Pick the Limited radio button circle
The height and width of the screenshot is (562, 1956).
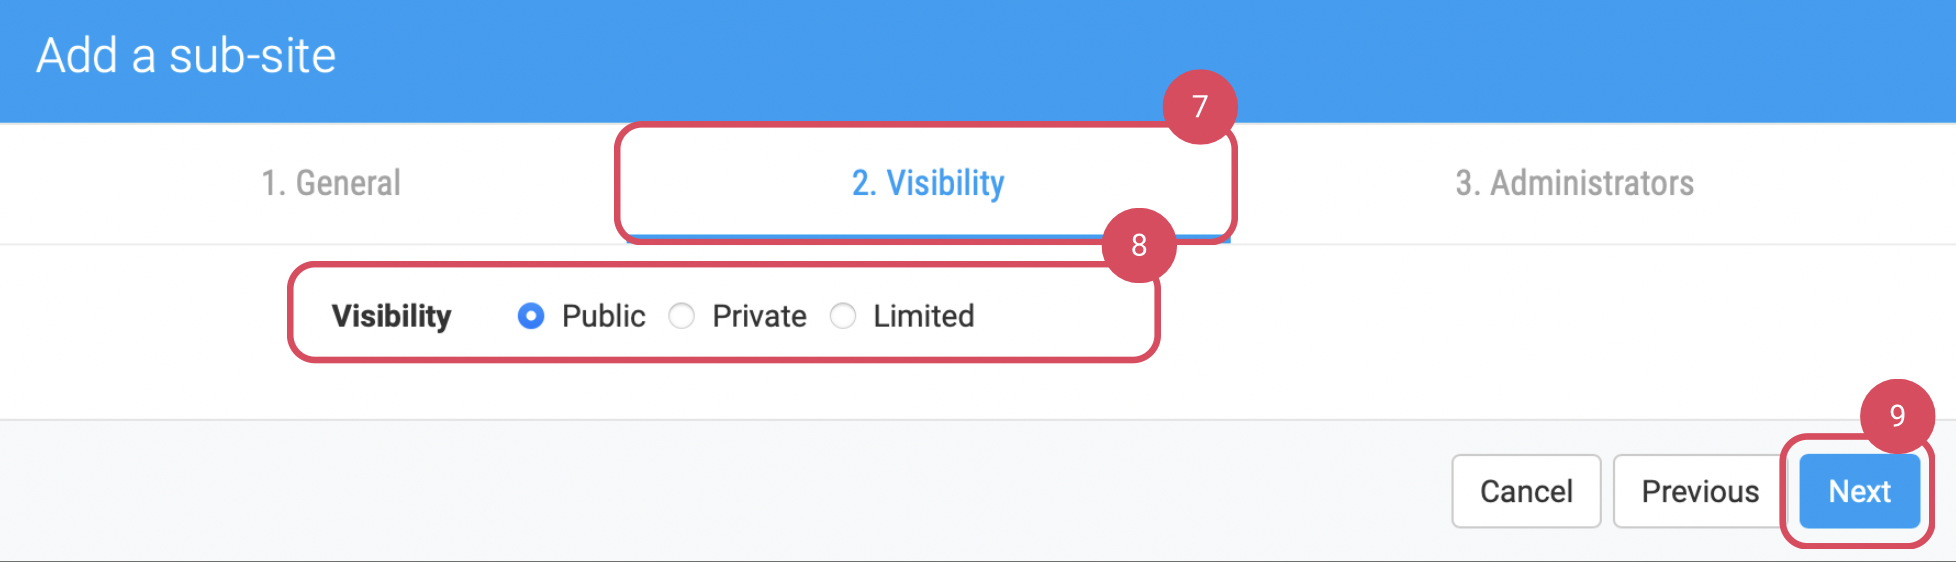point(843,316)
